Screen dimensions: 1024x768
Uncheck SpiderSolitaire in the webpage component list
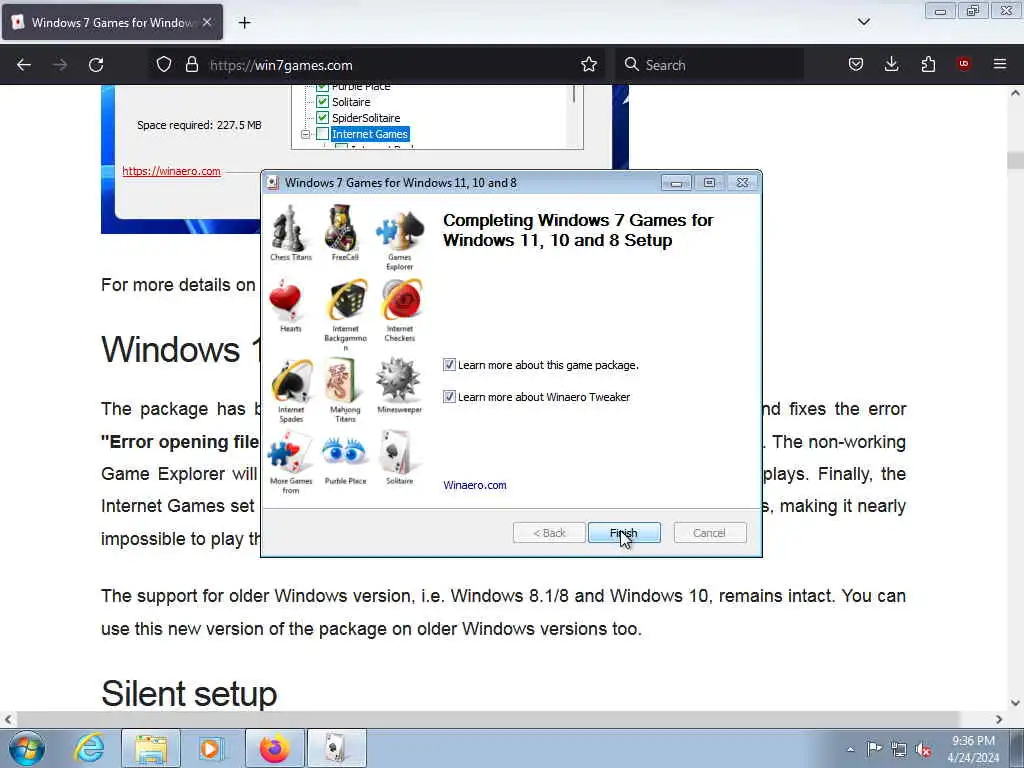(x=322, y=118)
